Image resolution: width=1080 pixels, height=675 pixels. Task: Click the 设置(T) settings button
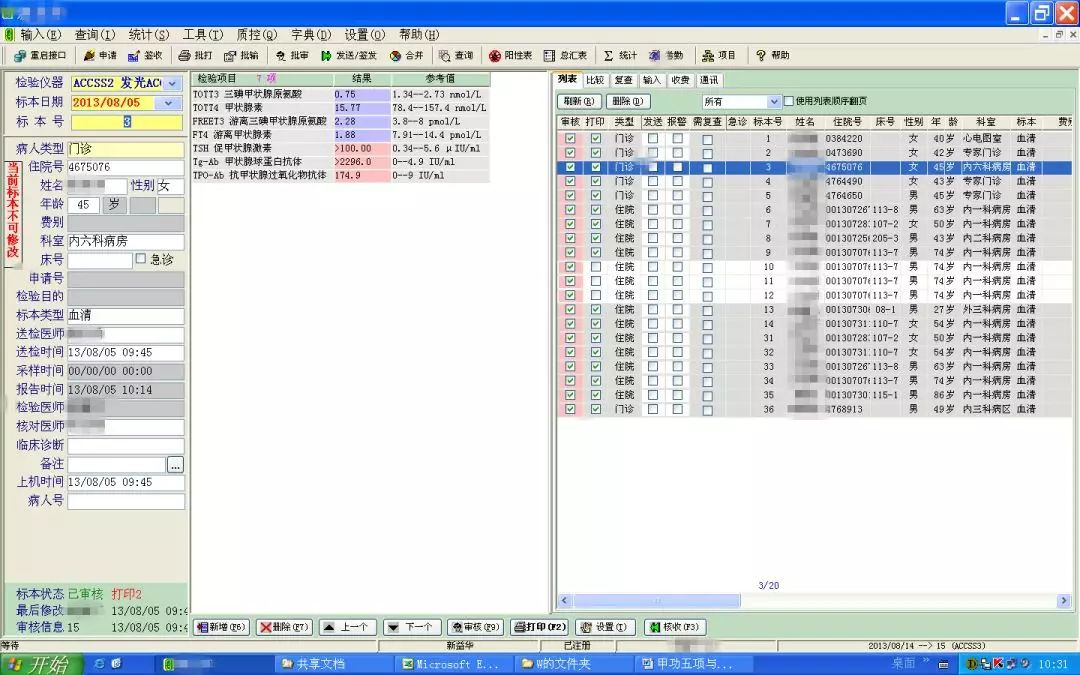pos(603,627)
